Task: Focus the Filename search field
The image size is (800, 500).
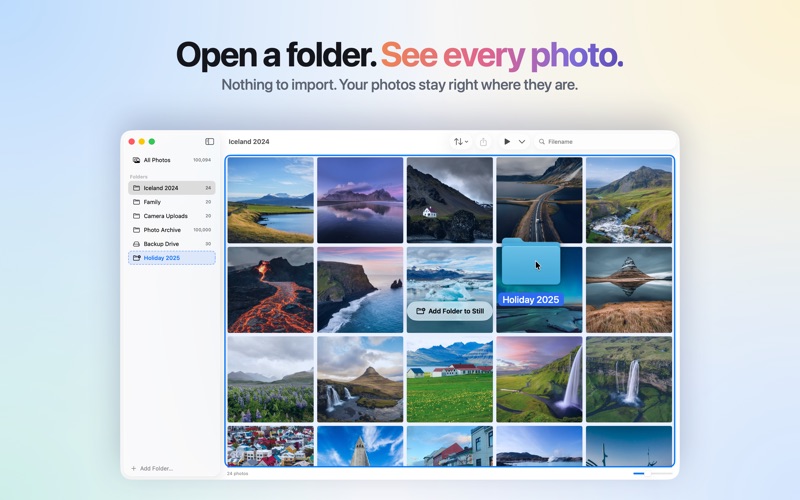Action: point(604,141)
